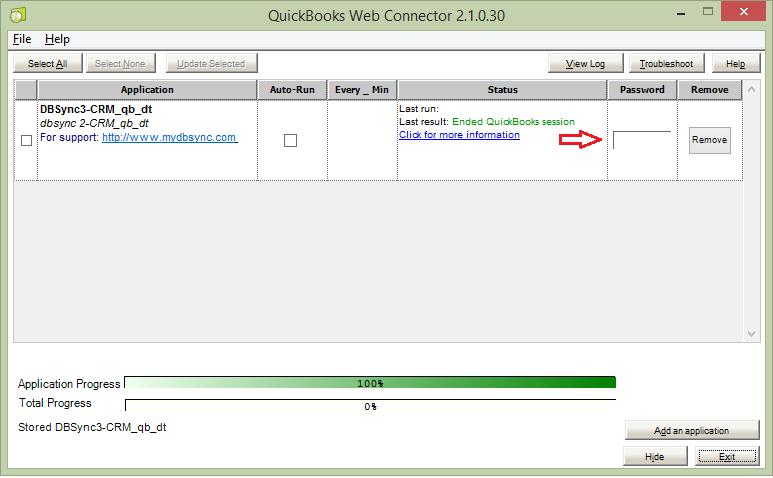Screen dimensions: 773x478
Task: Check the DBSync3-CRM_qb_dt application checkbox
Action: point(26,140)
